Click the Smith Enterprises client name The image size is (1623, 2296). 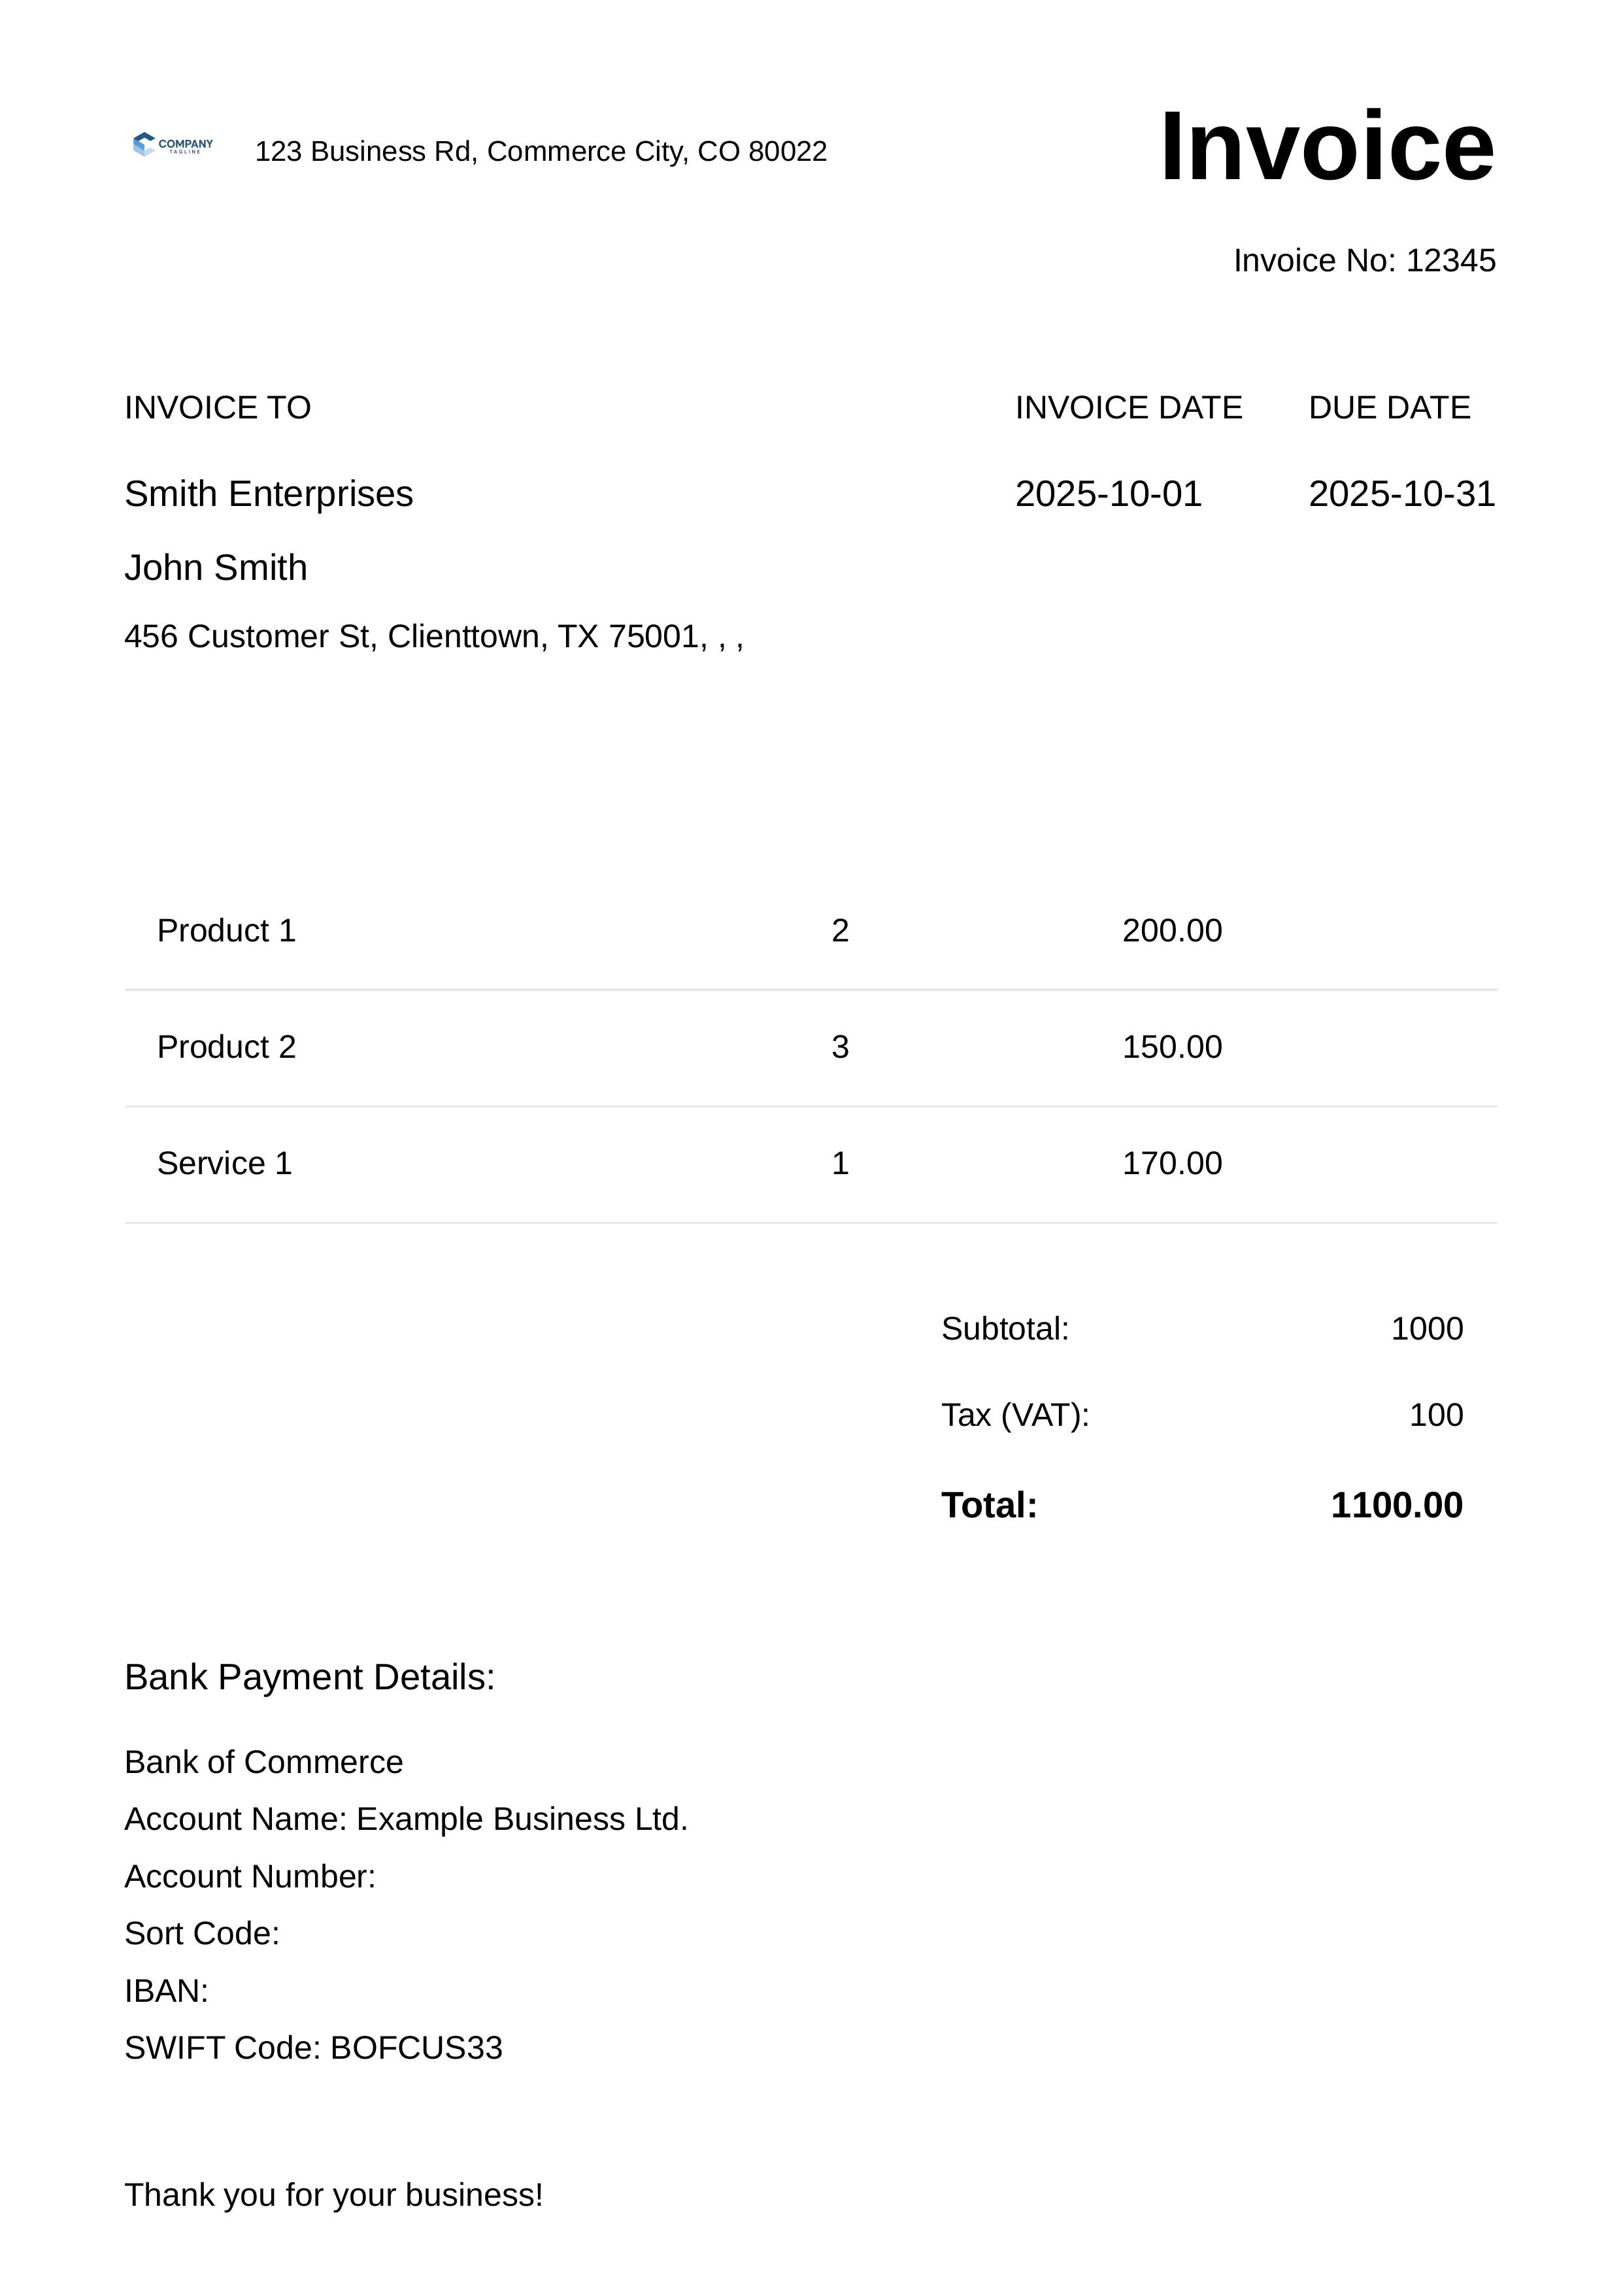point(268,494)
